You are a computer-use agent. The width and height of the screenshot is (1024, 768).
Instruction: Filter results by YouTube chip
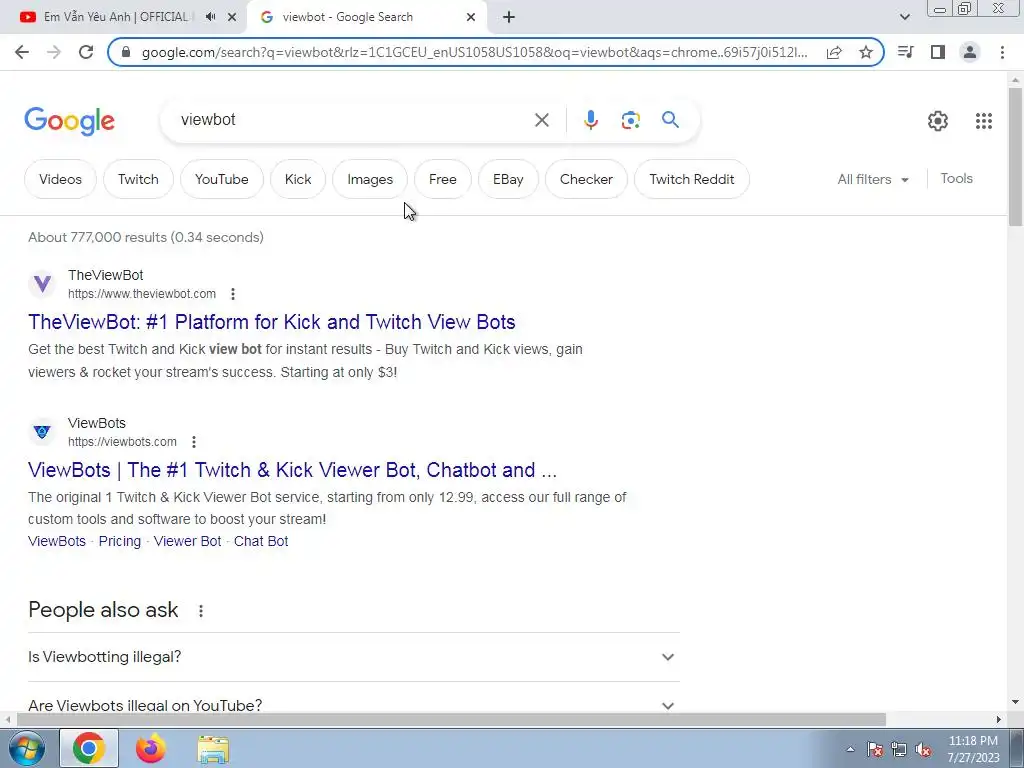(221, 179)
